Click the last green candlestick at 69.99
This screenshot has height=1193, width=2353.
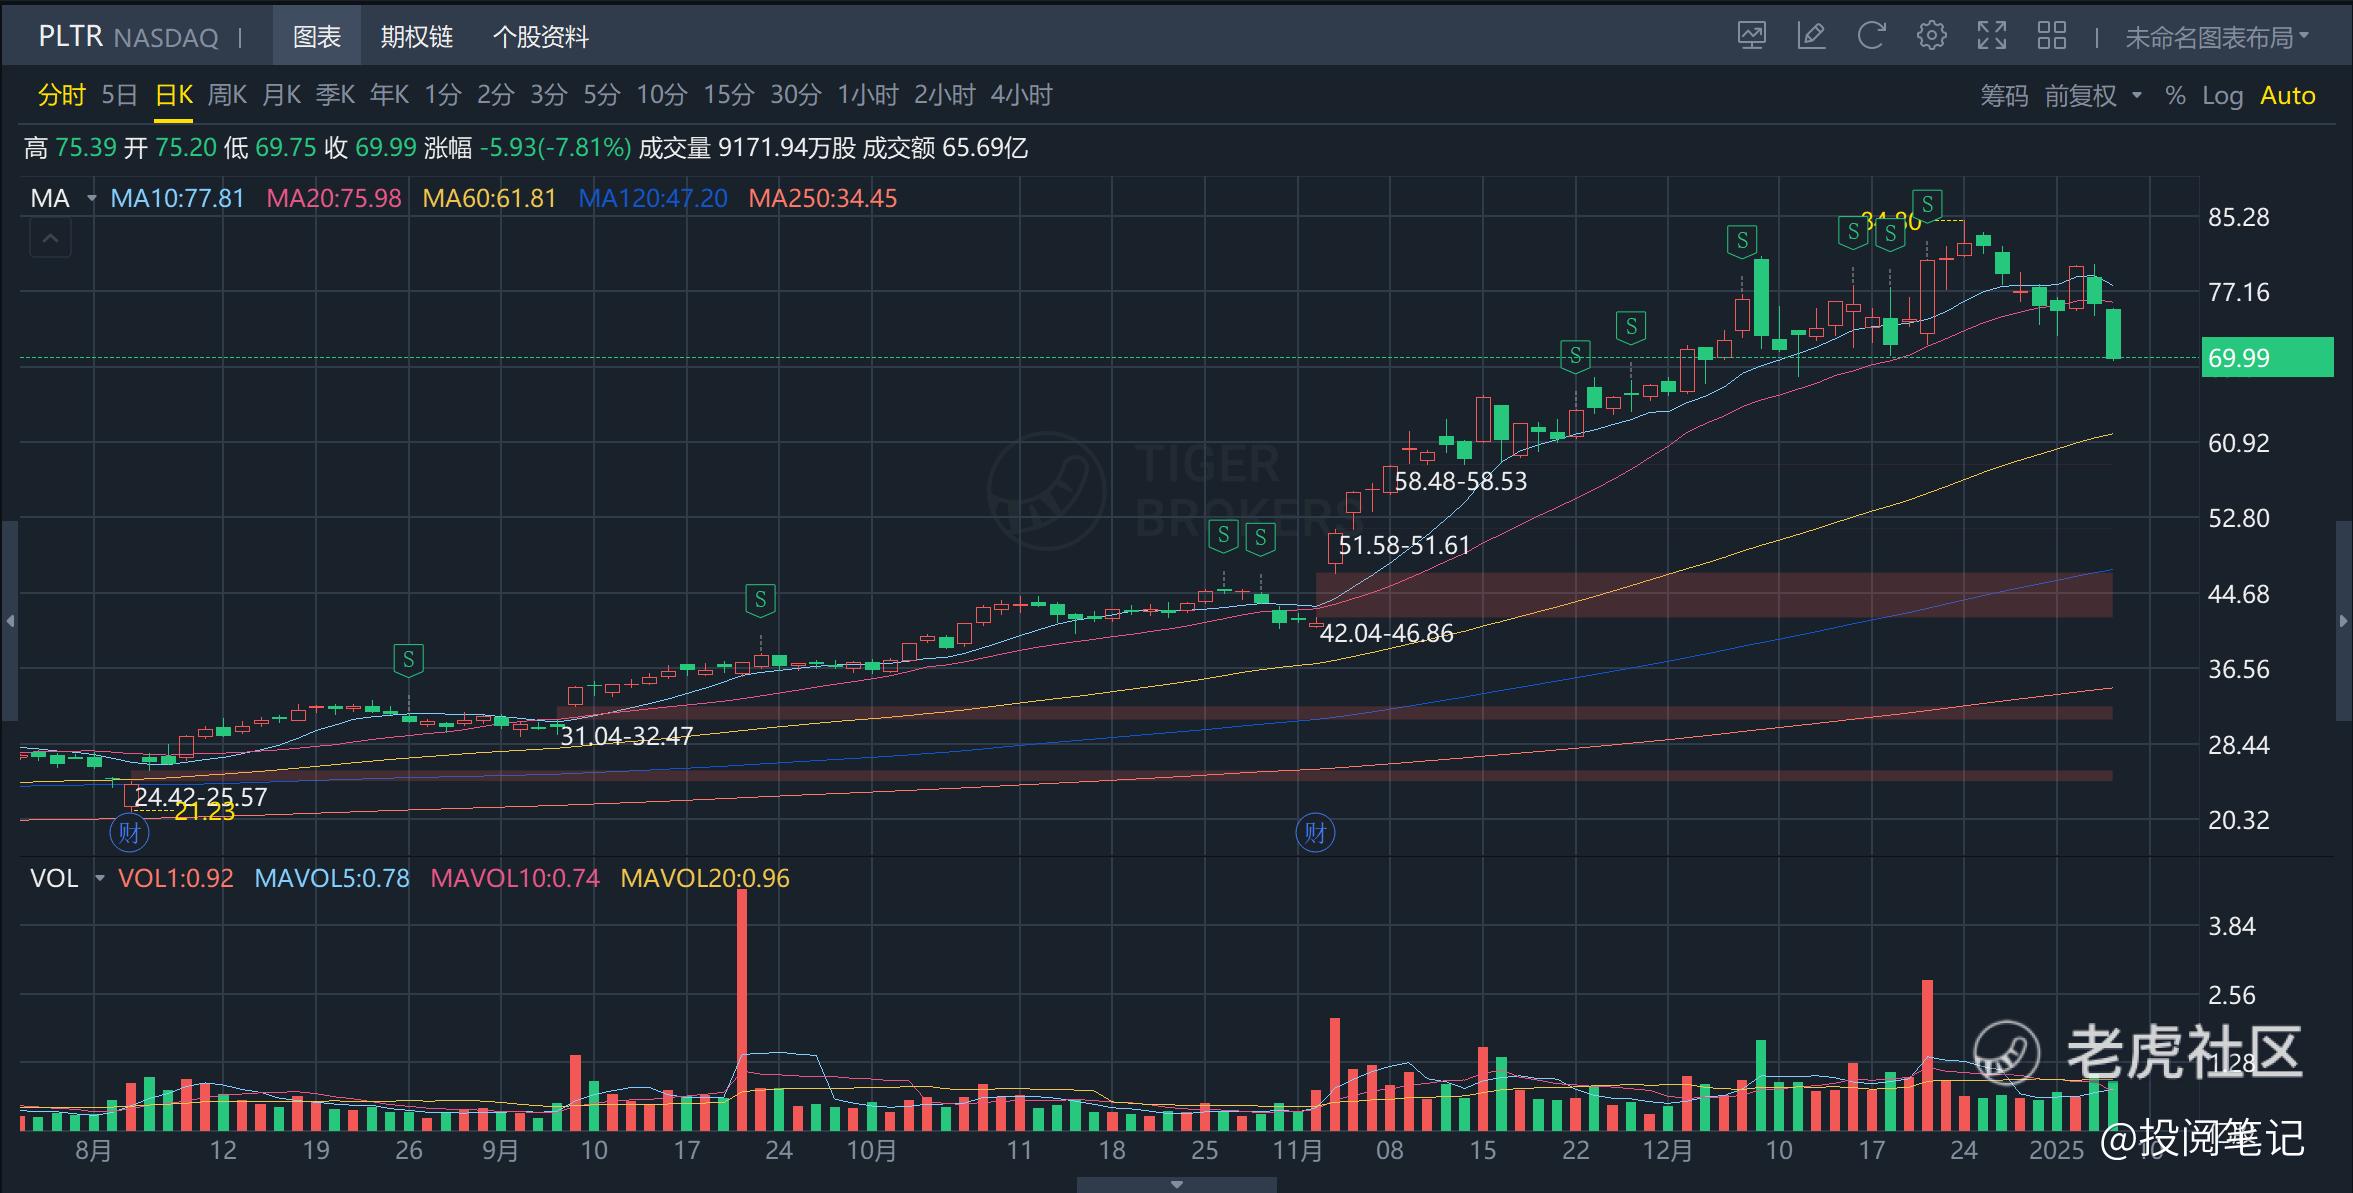2113,333
